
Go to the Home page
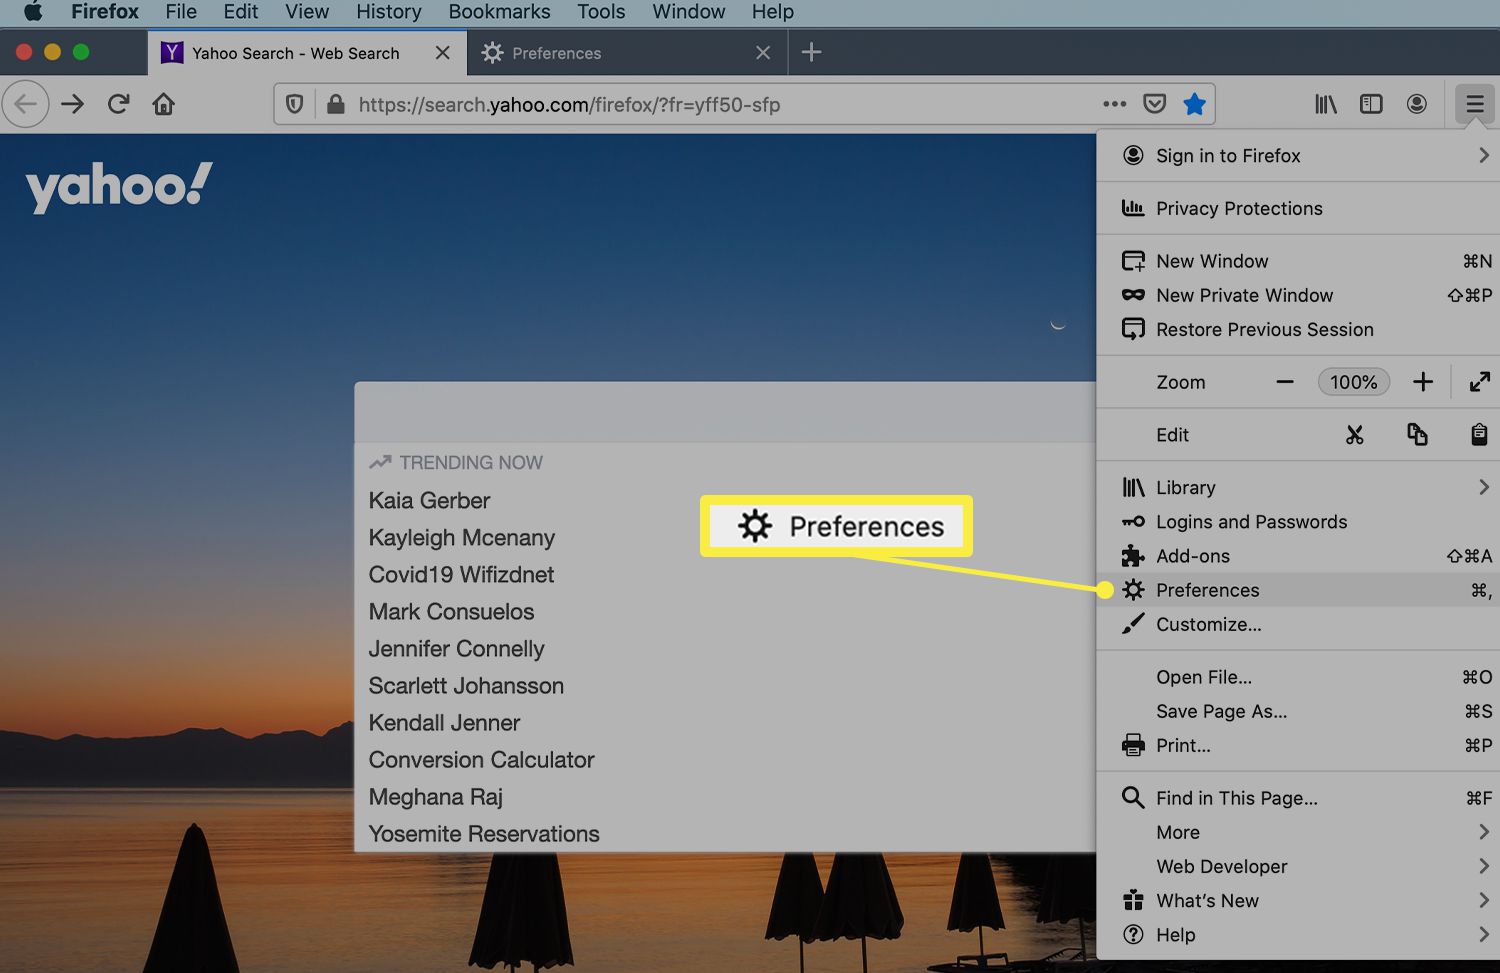click(x=164, y=104)
